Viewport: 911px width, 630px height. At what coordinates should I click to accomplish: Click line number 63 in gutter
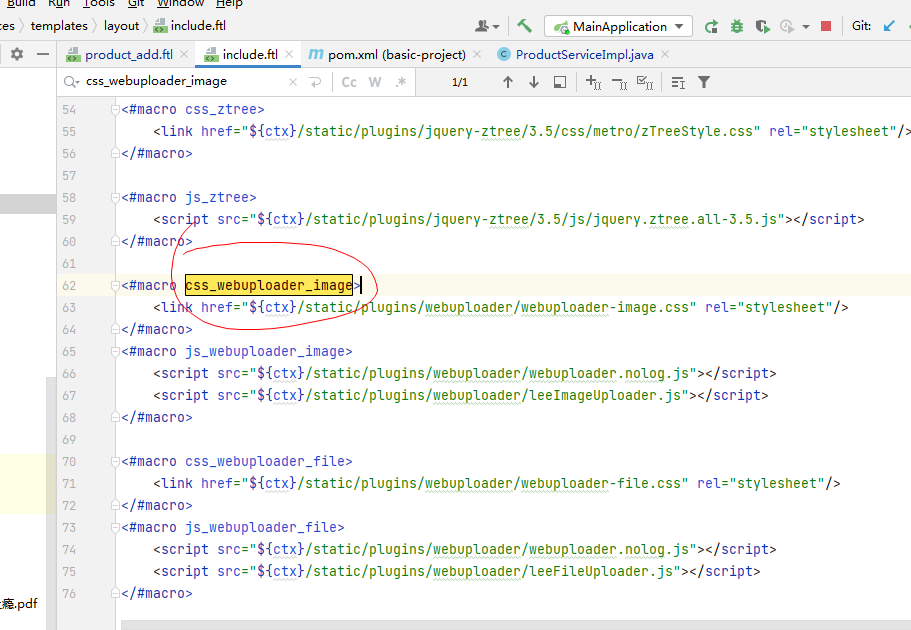[x=69, y=307]
